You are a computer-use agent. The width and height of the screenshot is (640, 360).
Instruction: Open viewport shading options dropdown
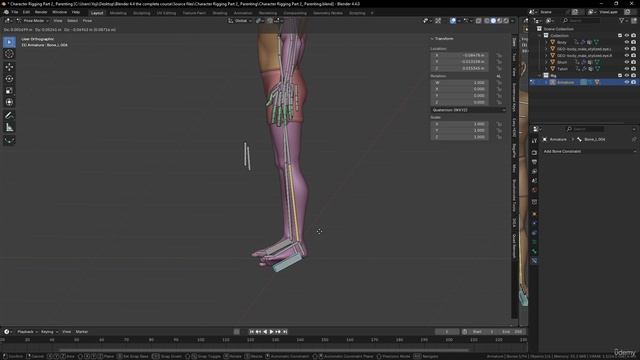(512, 20)
